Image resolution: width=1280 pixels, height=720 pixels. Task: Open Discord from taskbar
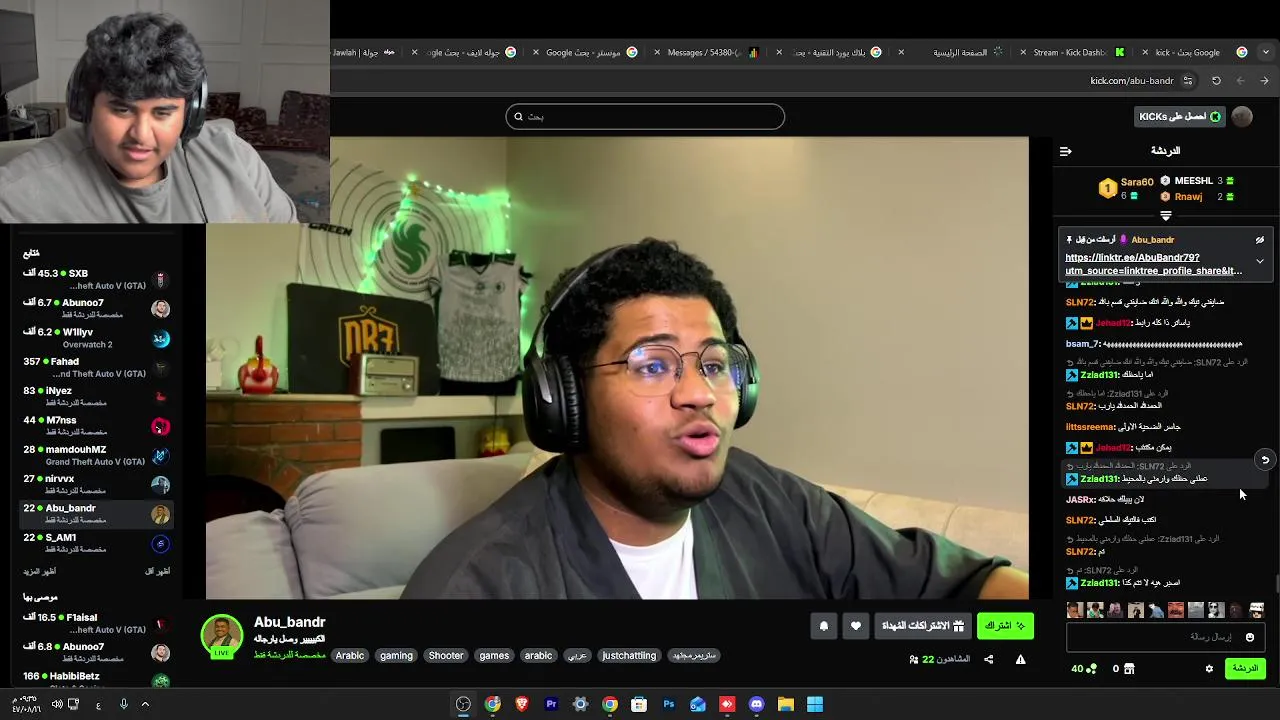(x=757, y=705)
